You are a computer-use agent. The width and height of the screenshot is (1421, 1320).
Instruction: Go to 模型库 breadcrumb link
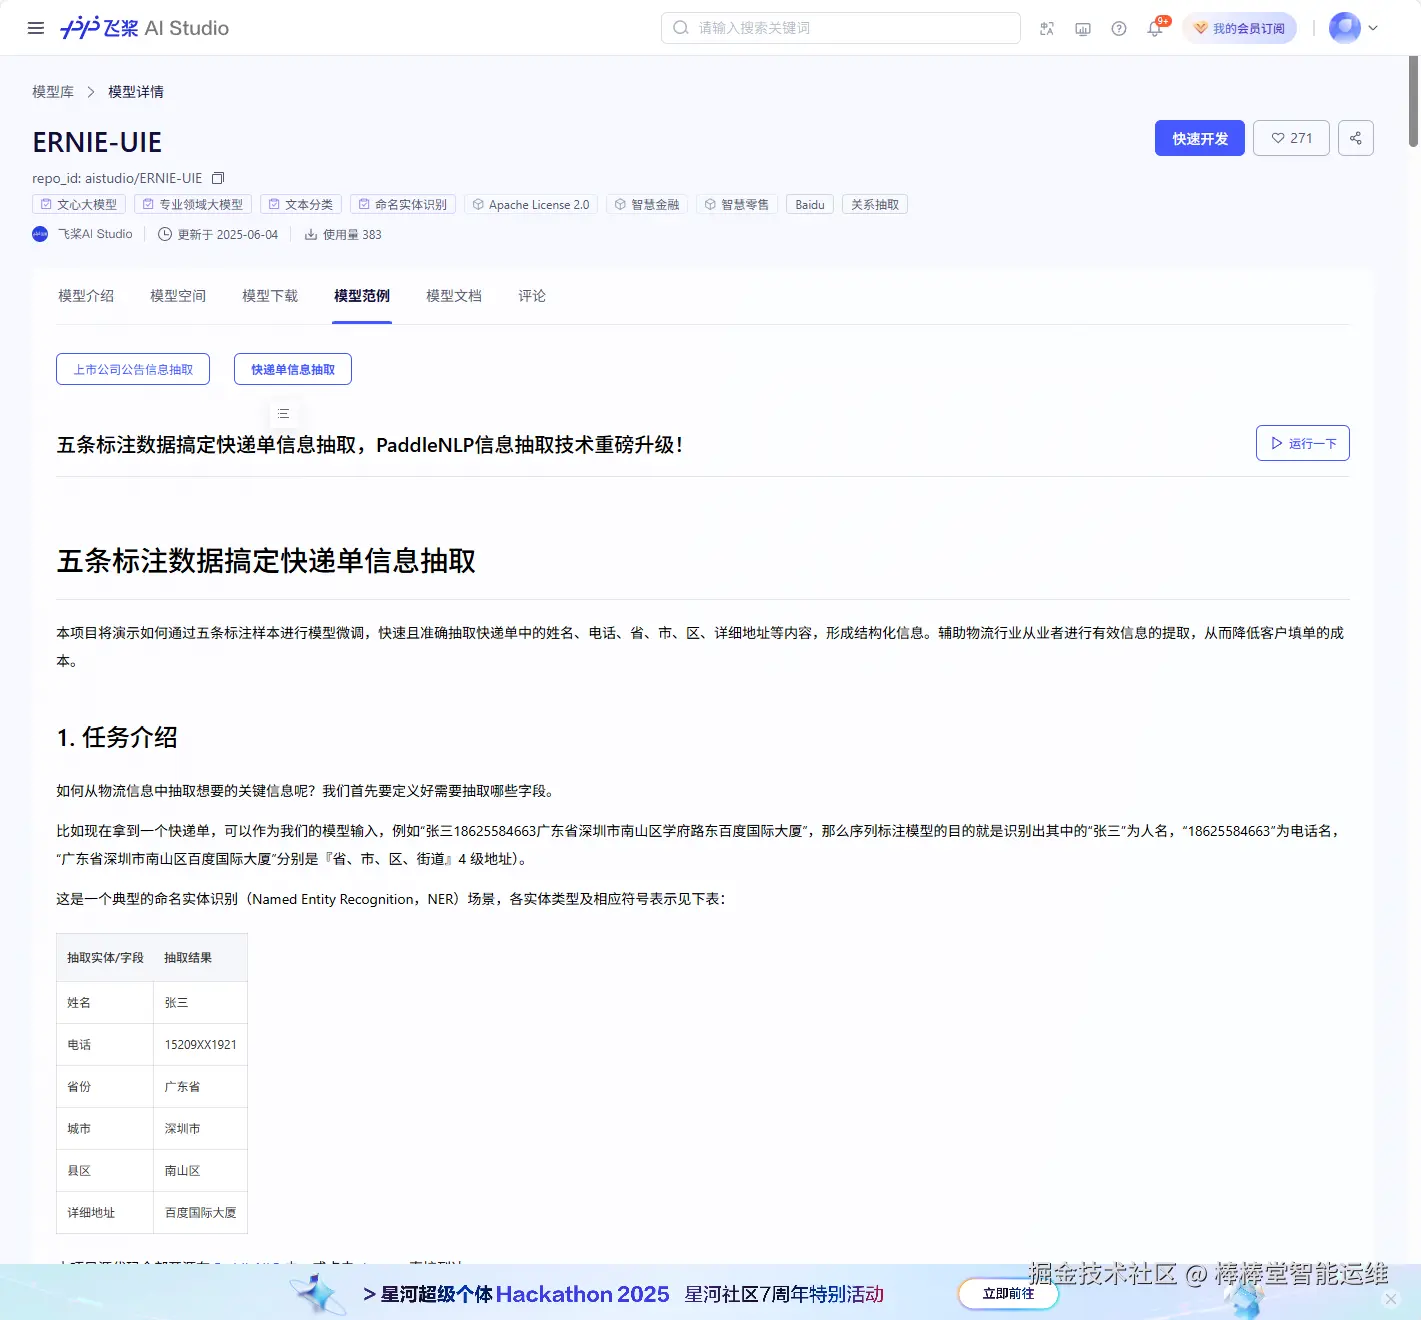[53, 92]
